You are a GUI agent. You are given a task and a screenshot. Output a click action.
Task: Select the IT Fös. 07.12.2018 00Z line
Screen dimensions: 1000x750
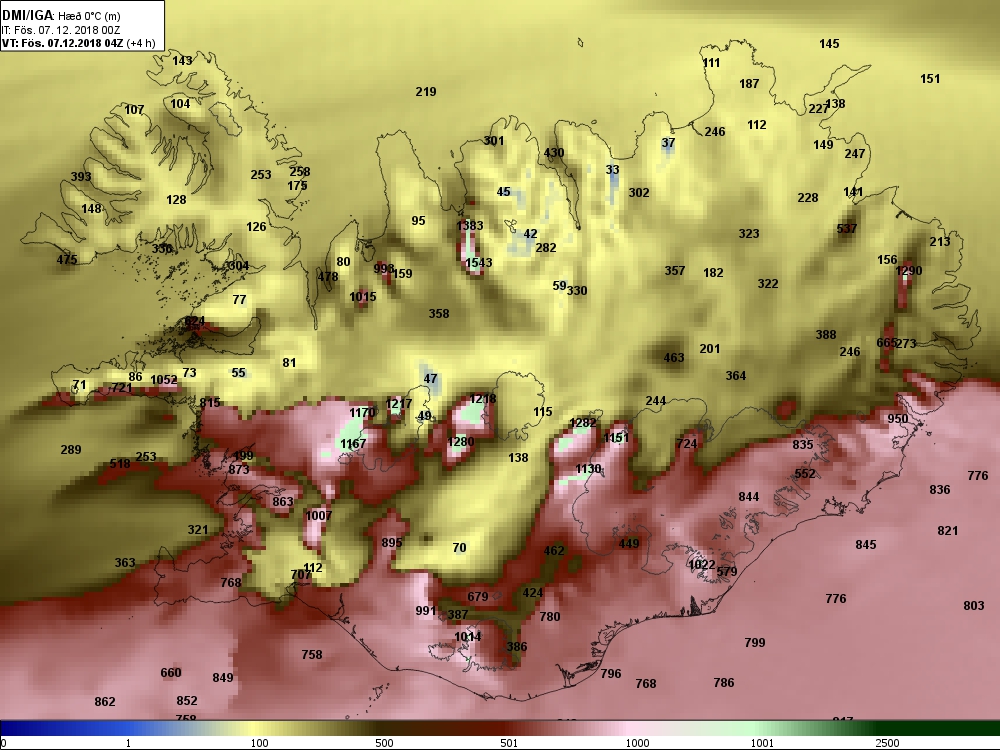[x=61, y=30]
